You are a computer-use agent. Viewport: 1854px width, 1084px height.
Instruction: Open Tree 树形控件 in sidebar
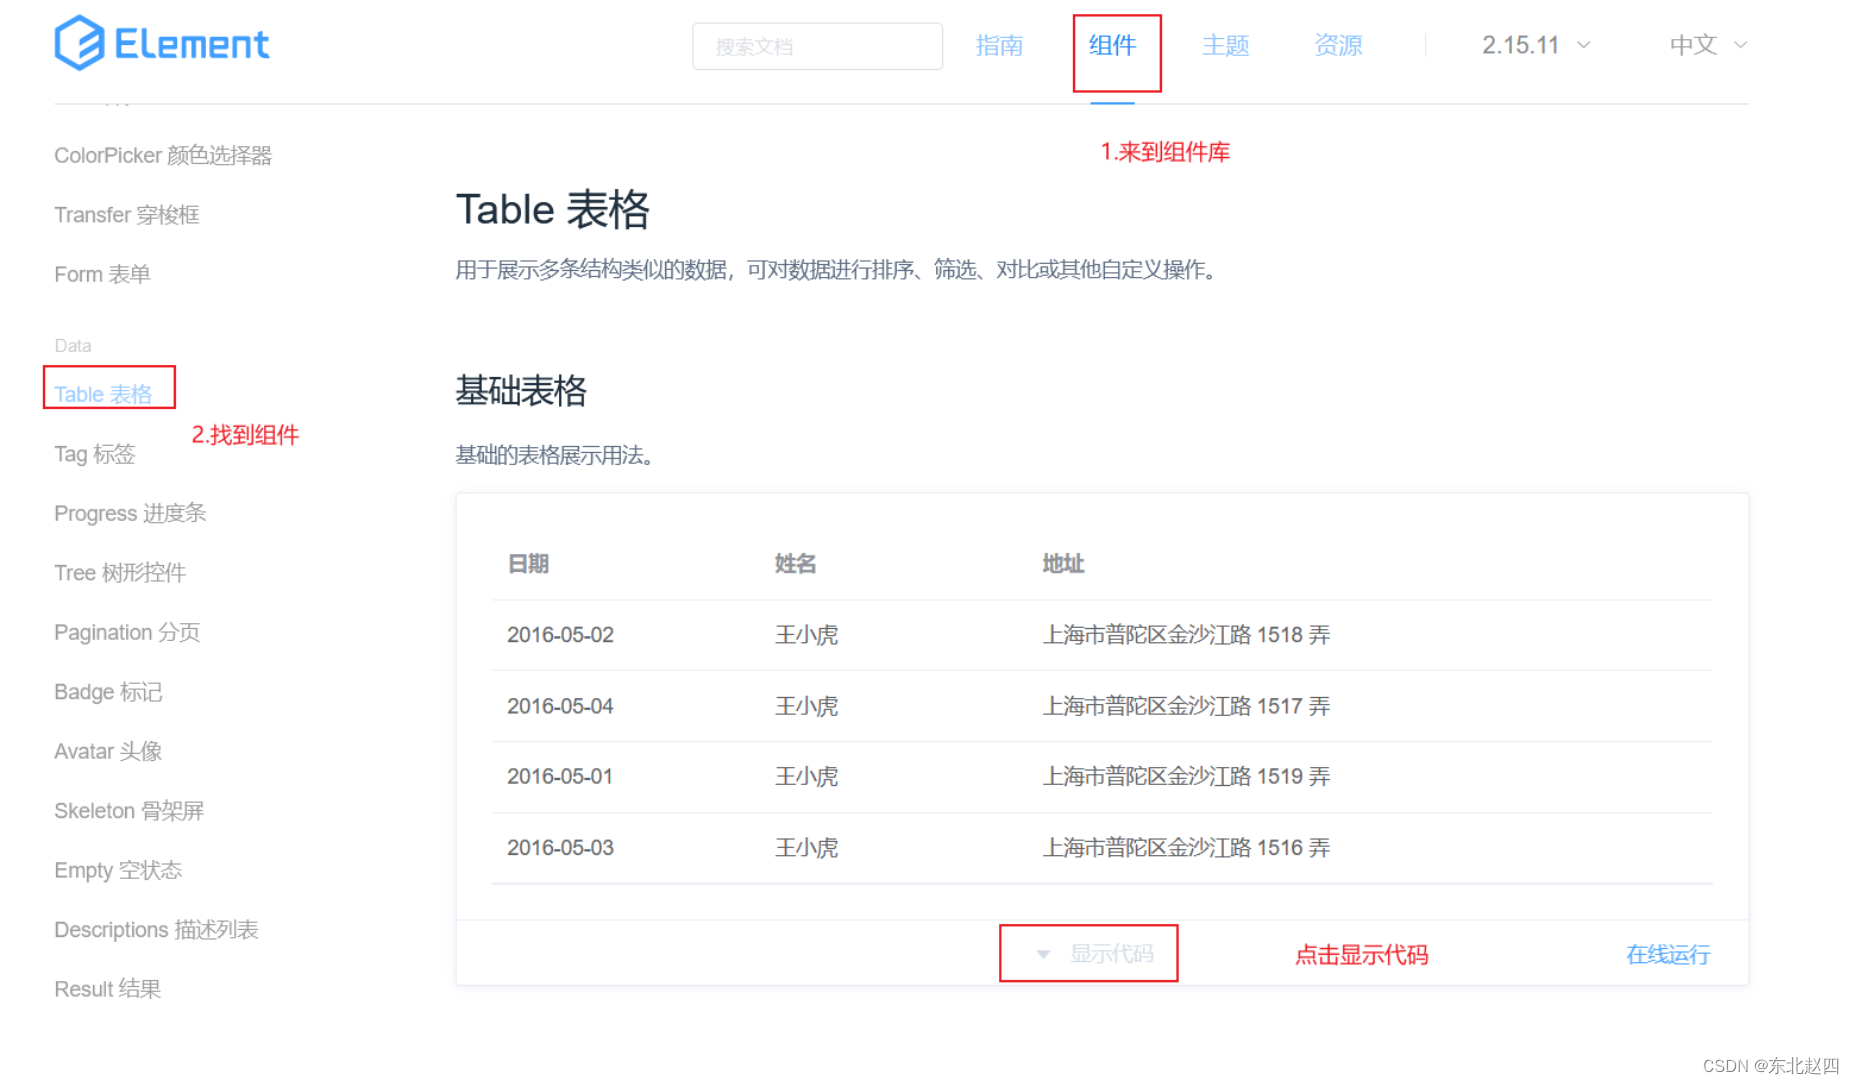tap(120, 573)
